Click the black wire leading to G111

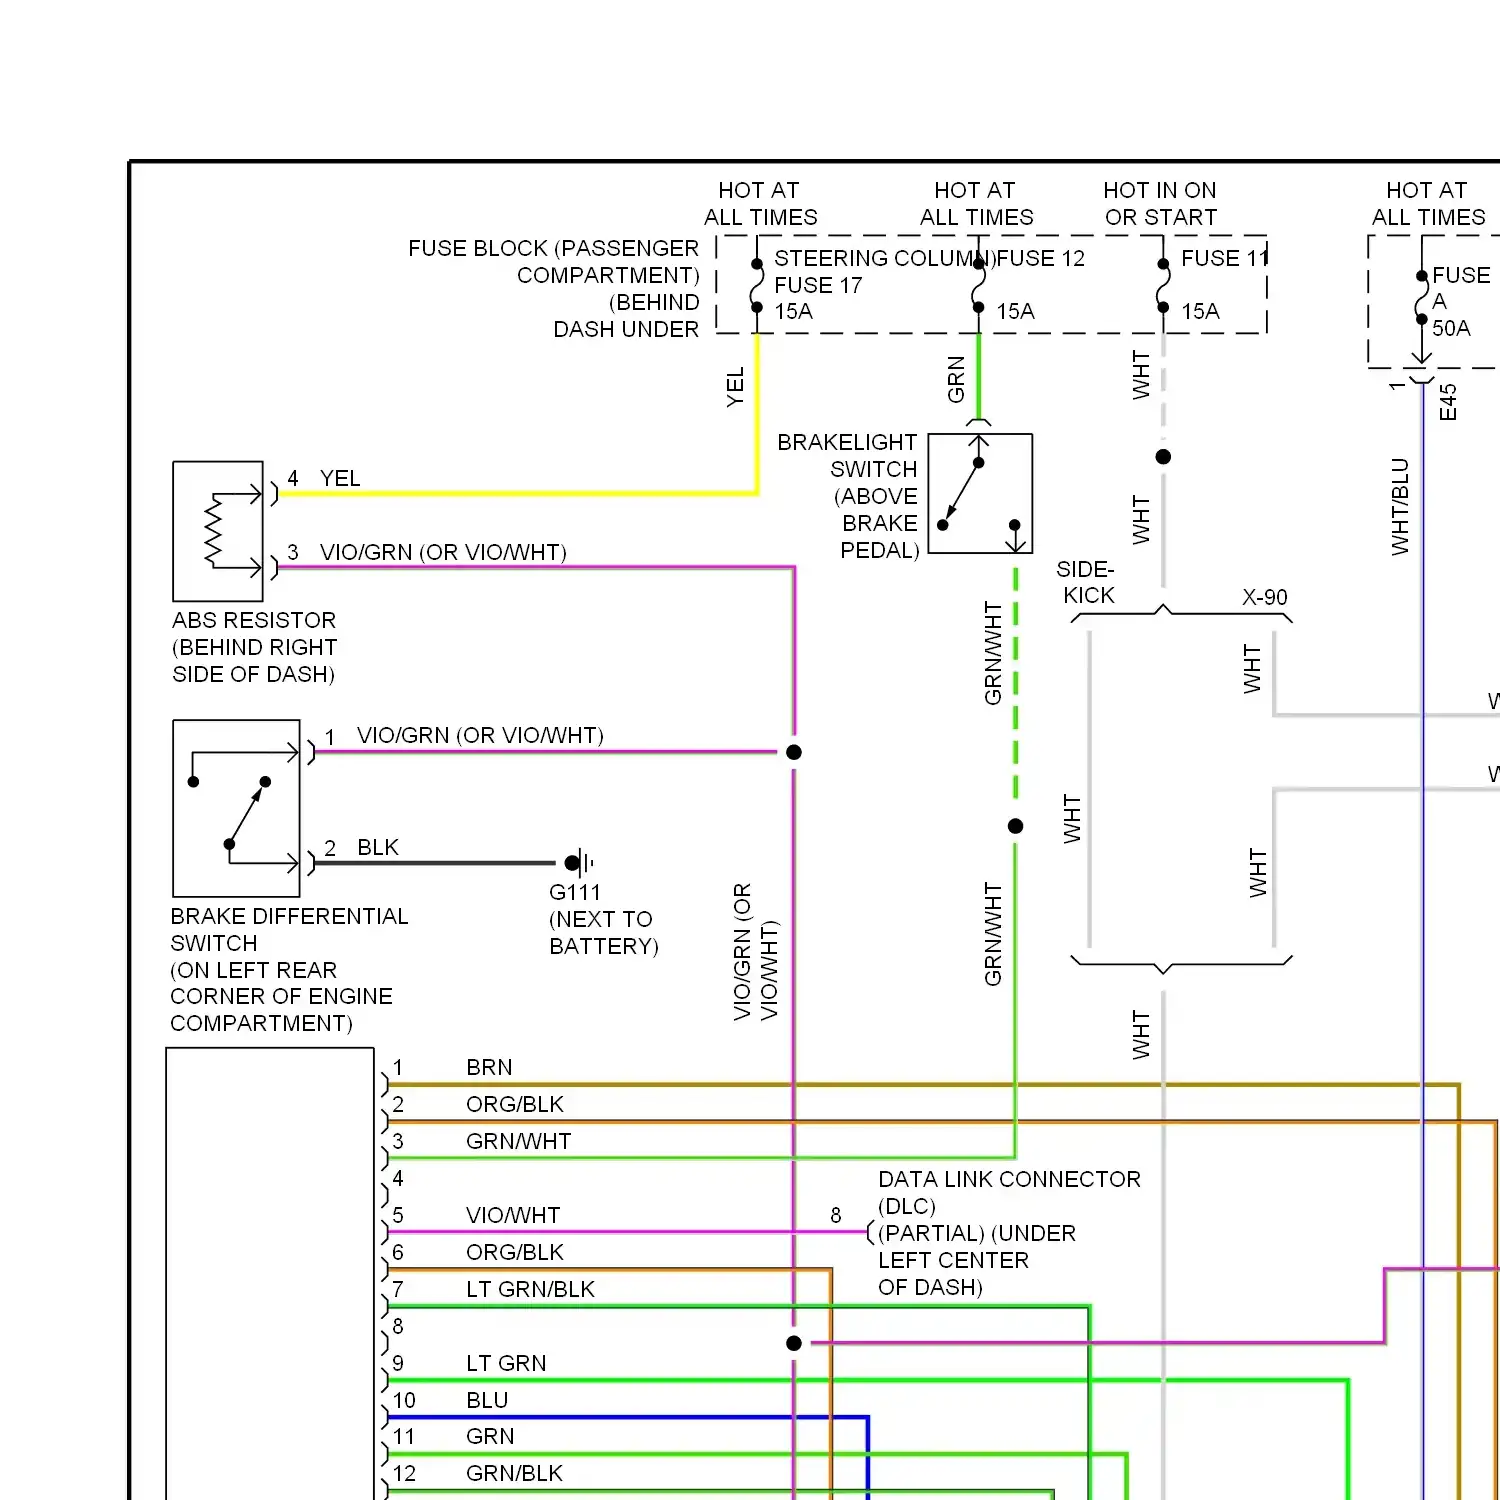click(x=436, y=862)
